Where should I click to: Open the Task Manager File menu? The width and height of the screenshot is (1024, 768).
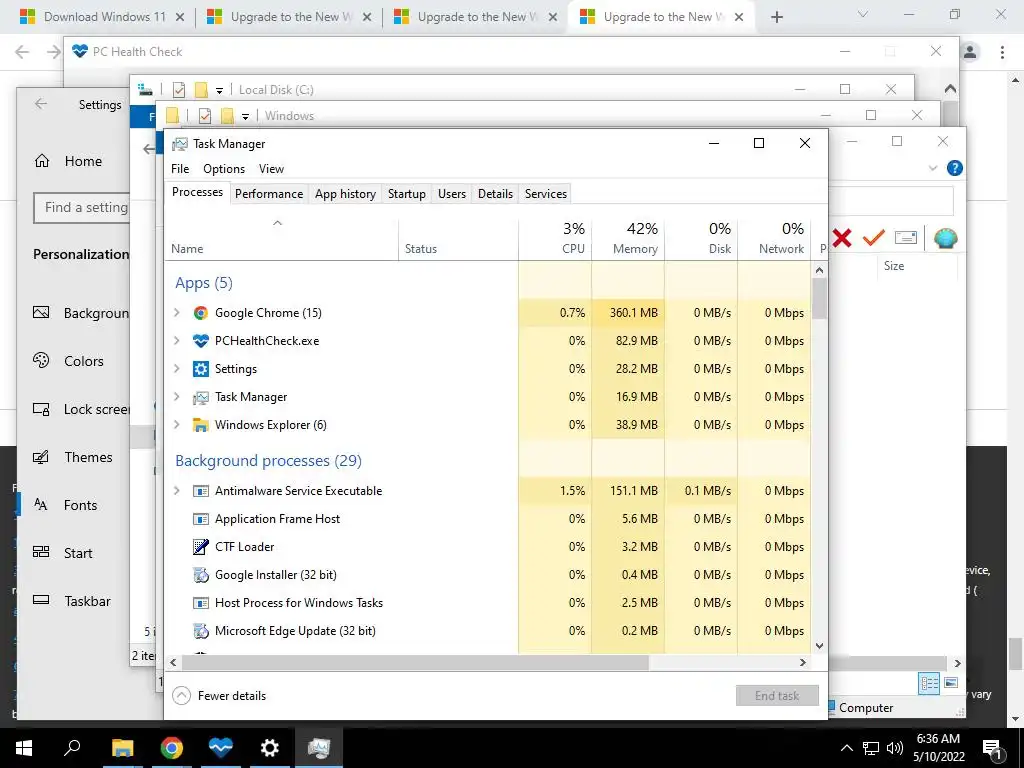tap(180, 168)
